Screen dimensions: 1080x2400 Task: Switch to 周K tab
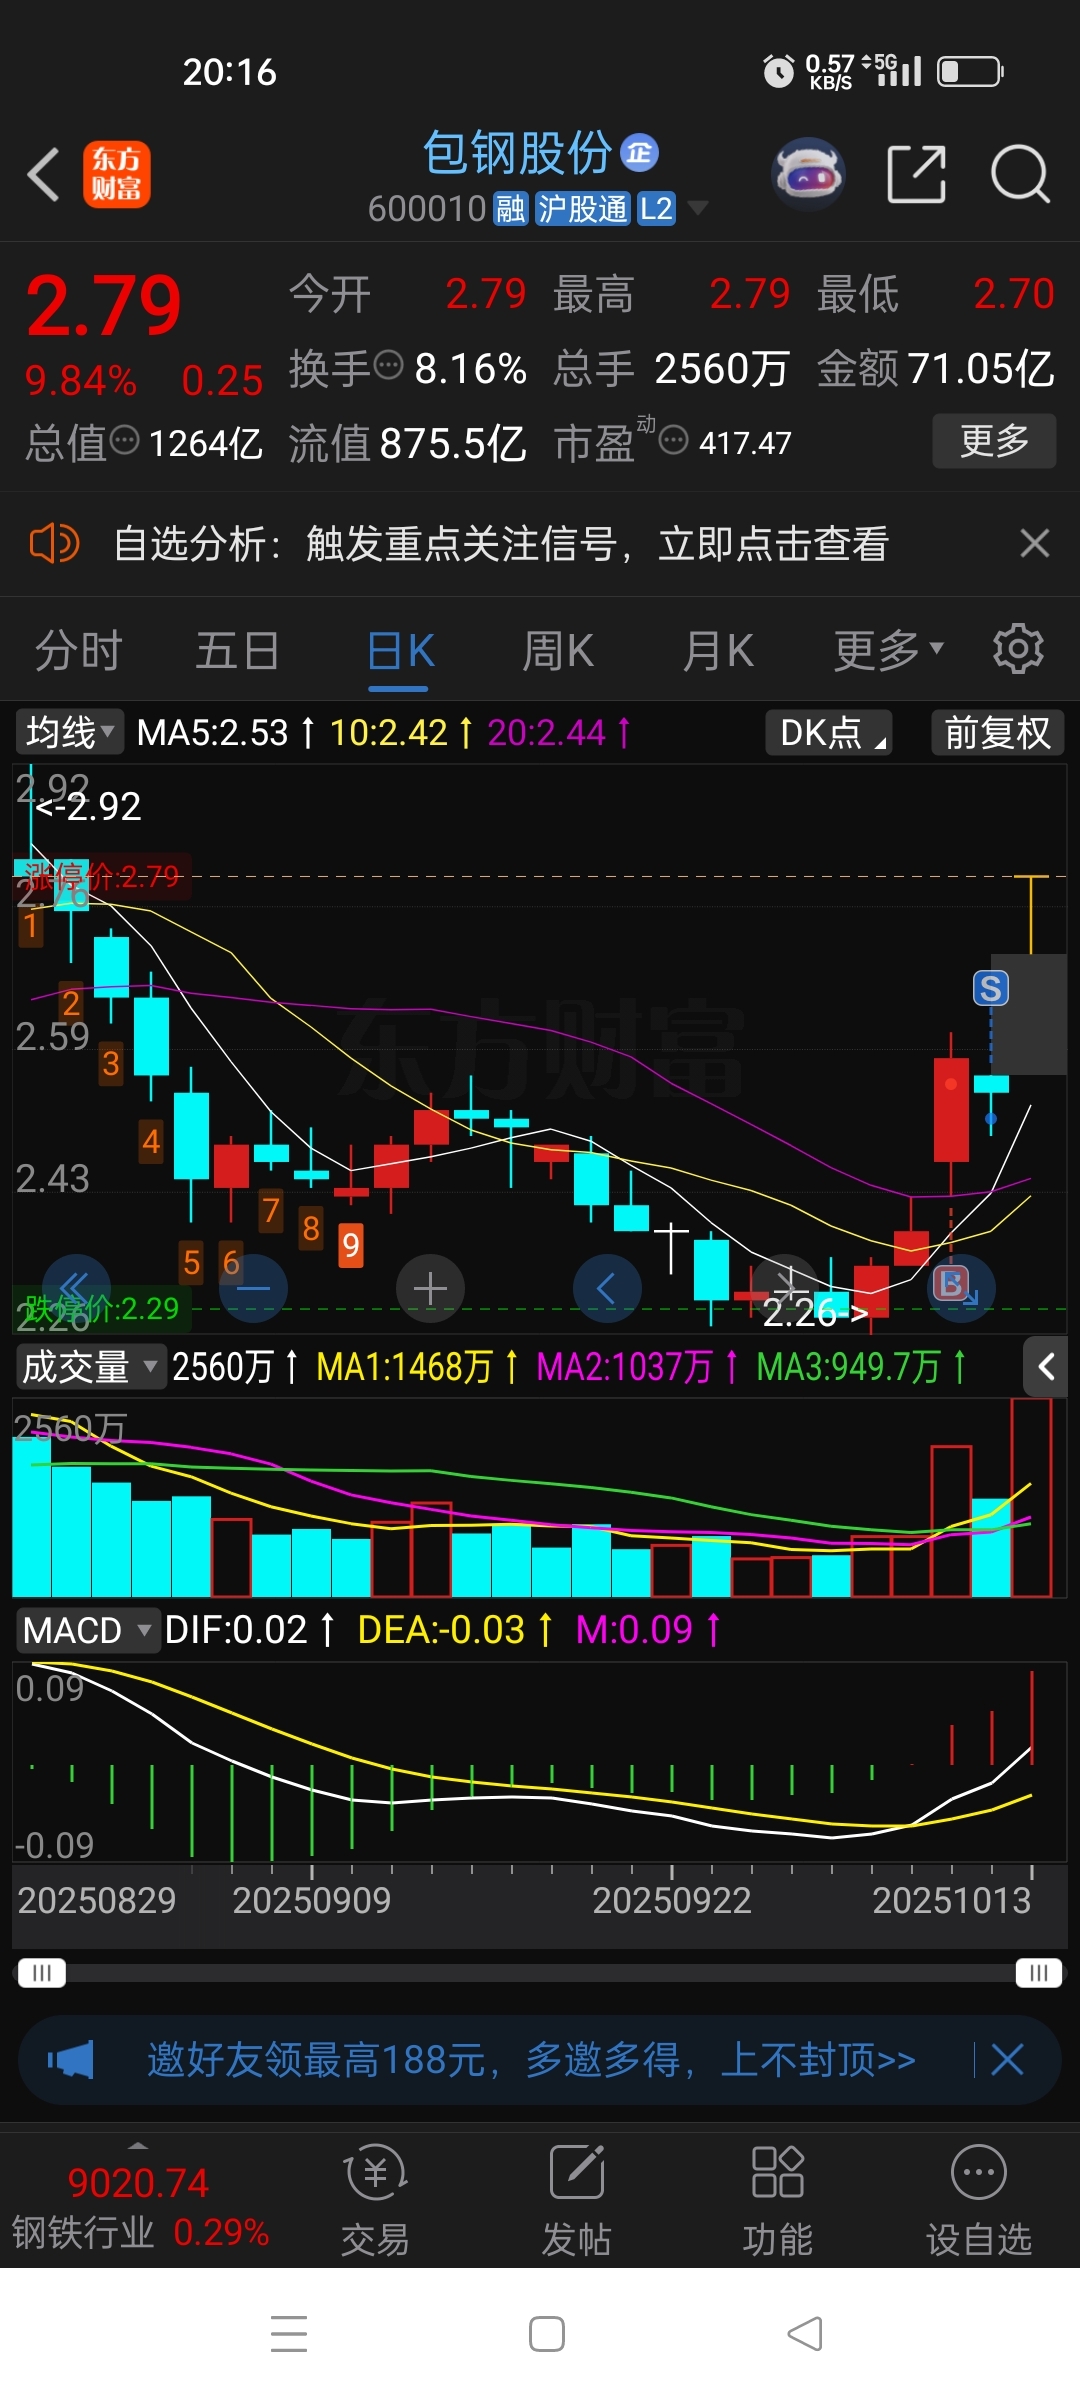(x=558, y=651)
